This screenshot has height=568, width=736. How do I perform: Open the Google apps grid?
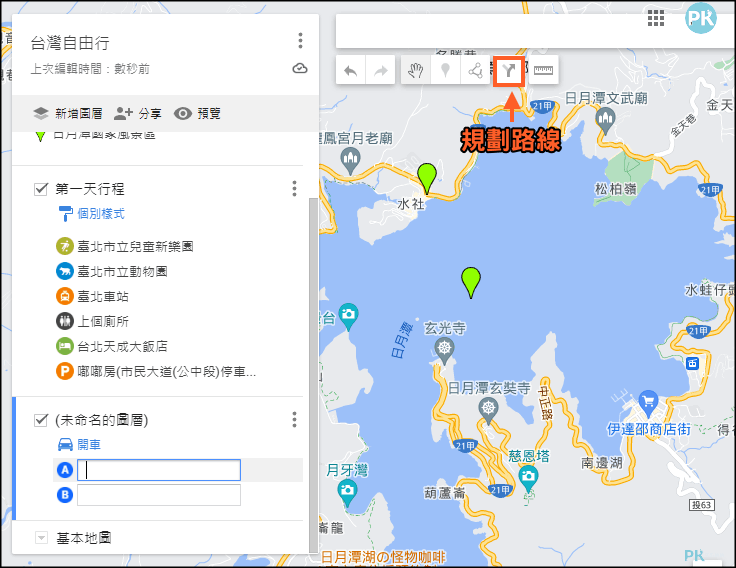pos(656,18)
